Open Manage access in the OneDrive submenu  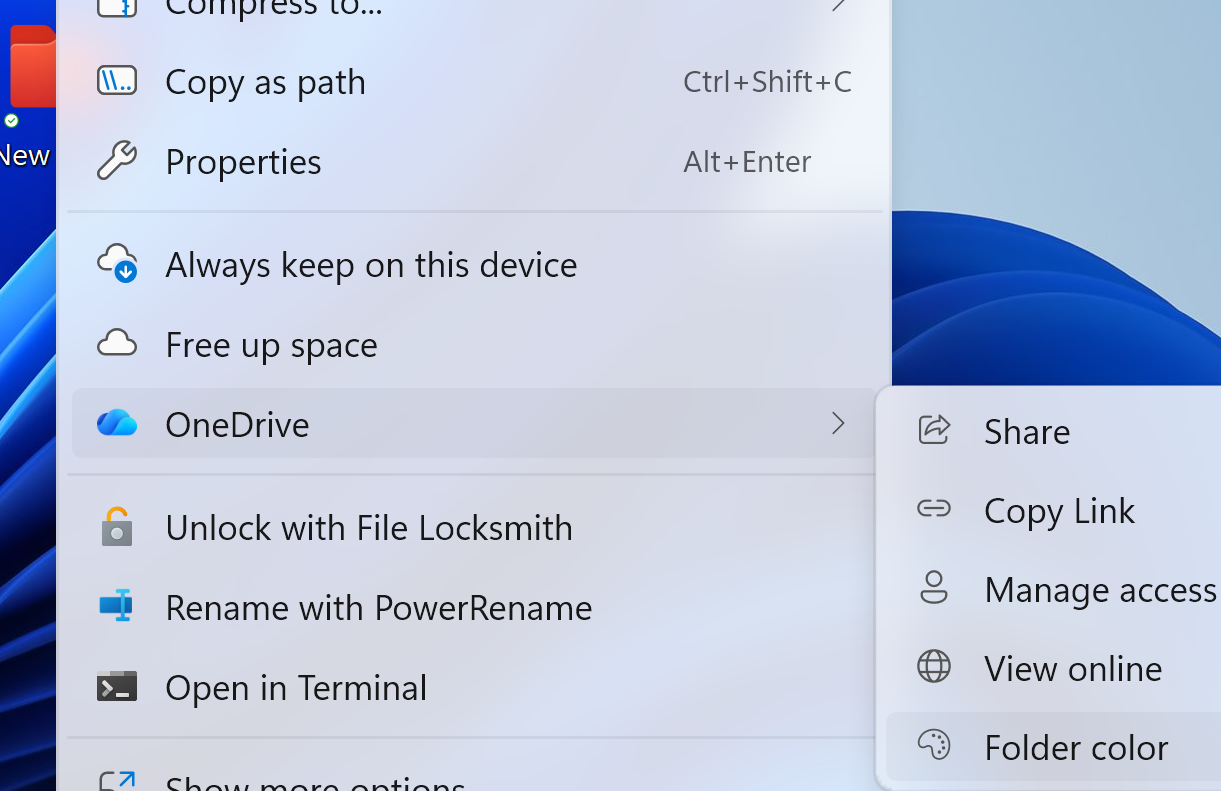pyautogui.click(x=1053, y=589)
